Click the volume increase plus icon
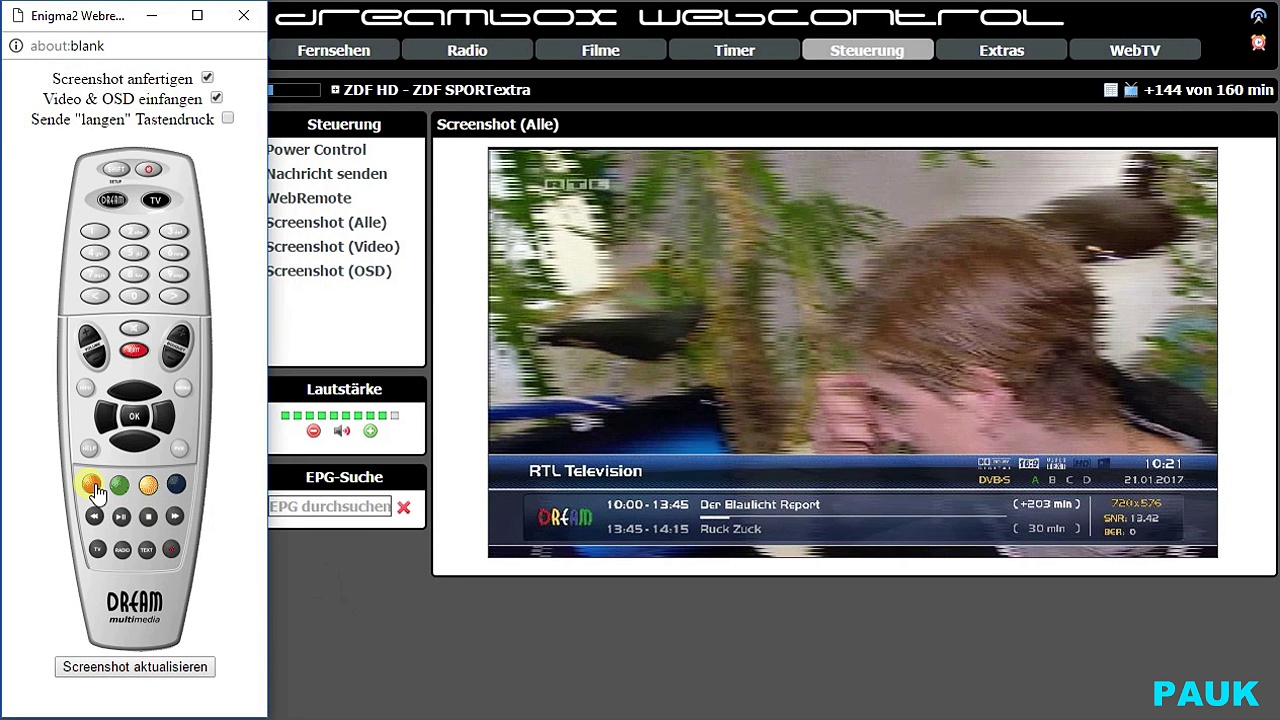1280x720 pixels. coord(370,431)
